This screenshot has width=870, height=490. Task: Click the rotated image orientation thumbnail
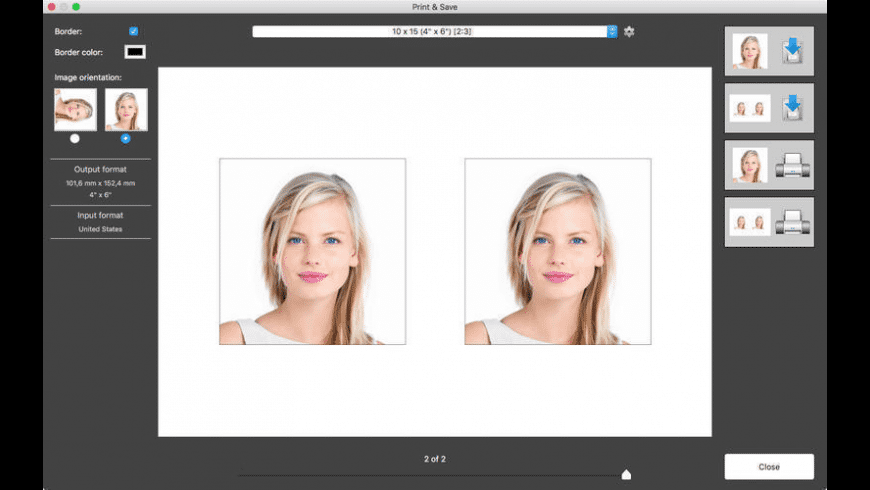(x=75, y=109)
